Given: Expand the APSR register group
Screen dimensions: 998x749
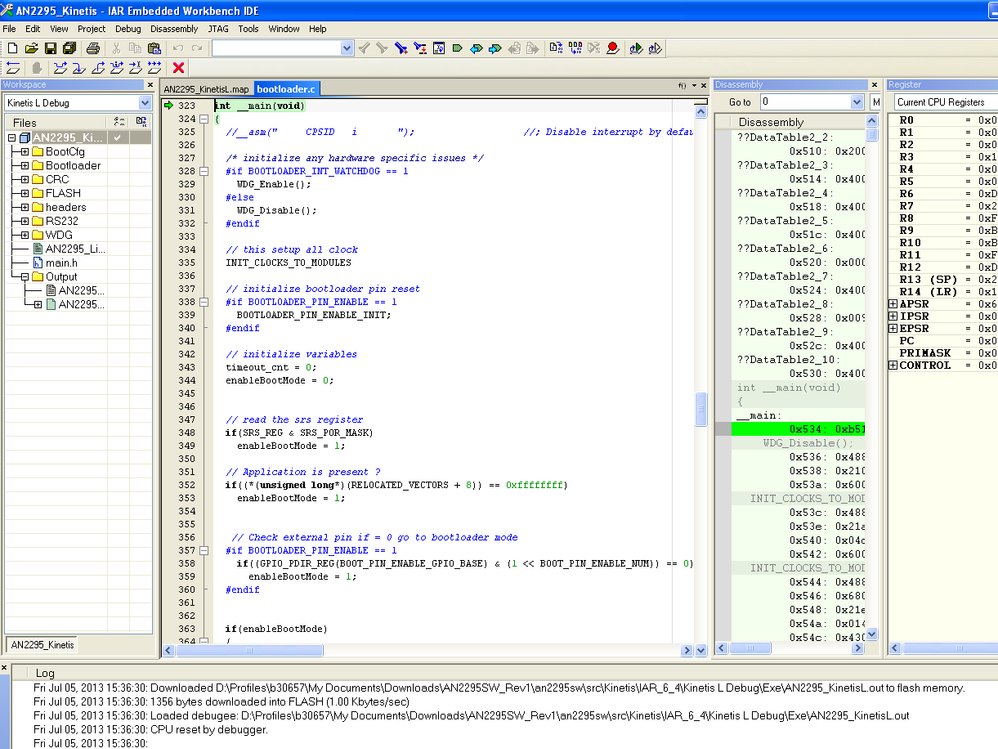Looking at the screenshot, I should click(893, 304).
